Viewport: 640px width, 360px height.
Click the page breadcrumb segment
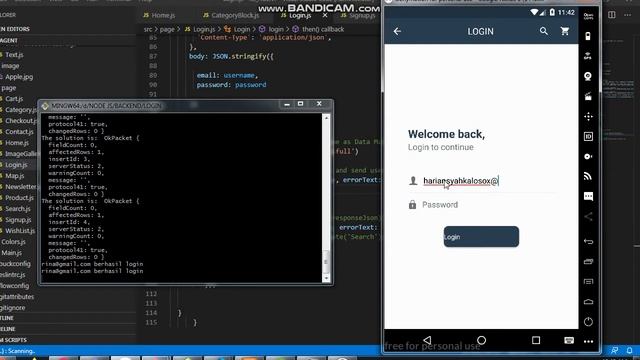click(x=167, y=29)
